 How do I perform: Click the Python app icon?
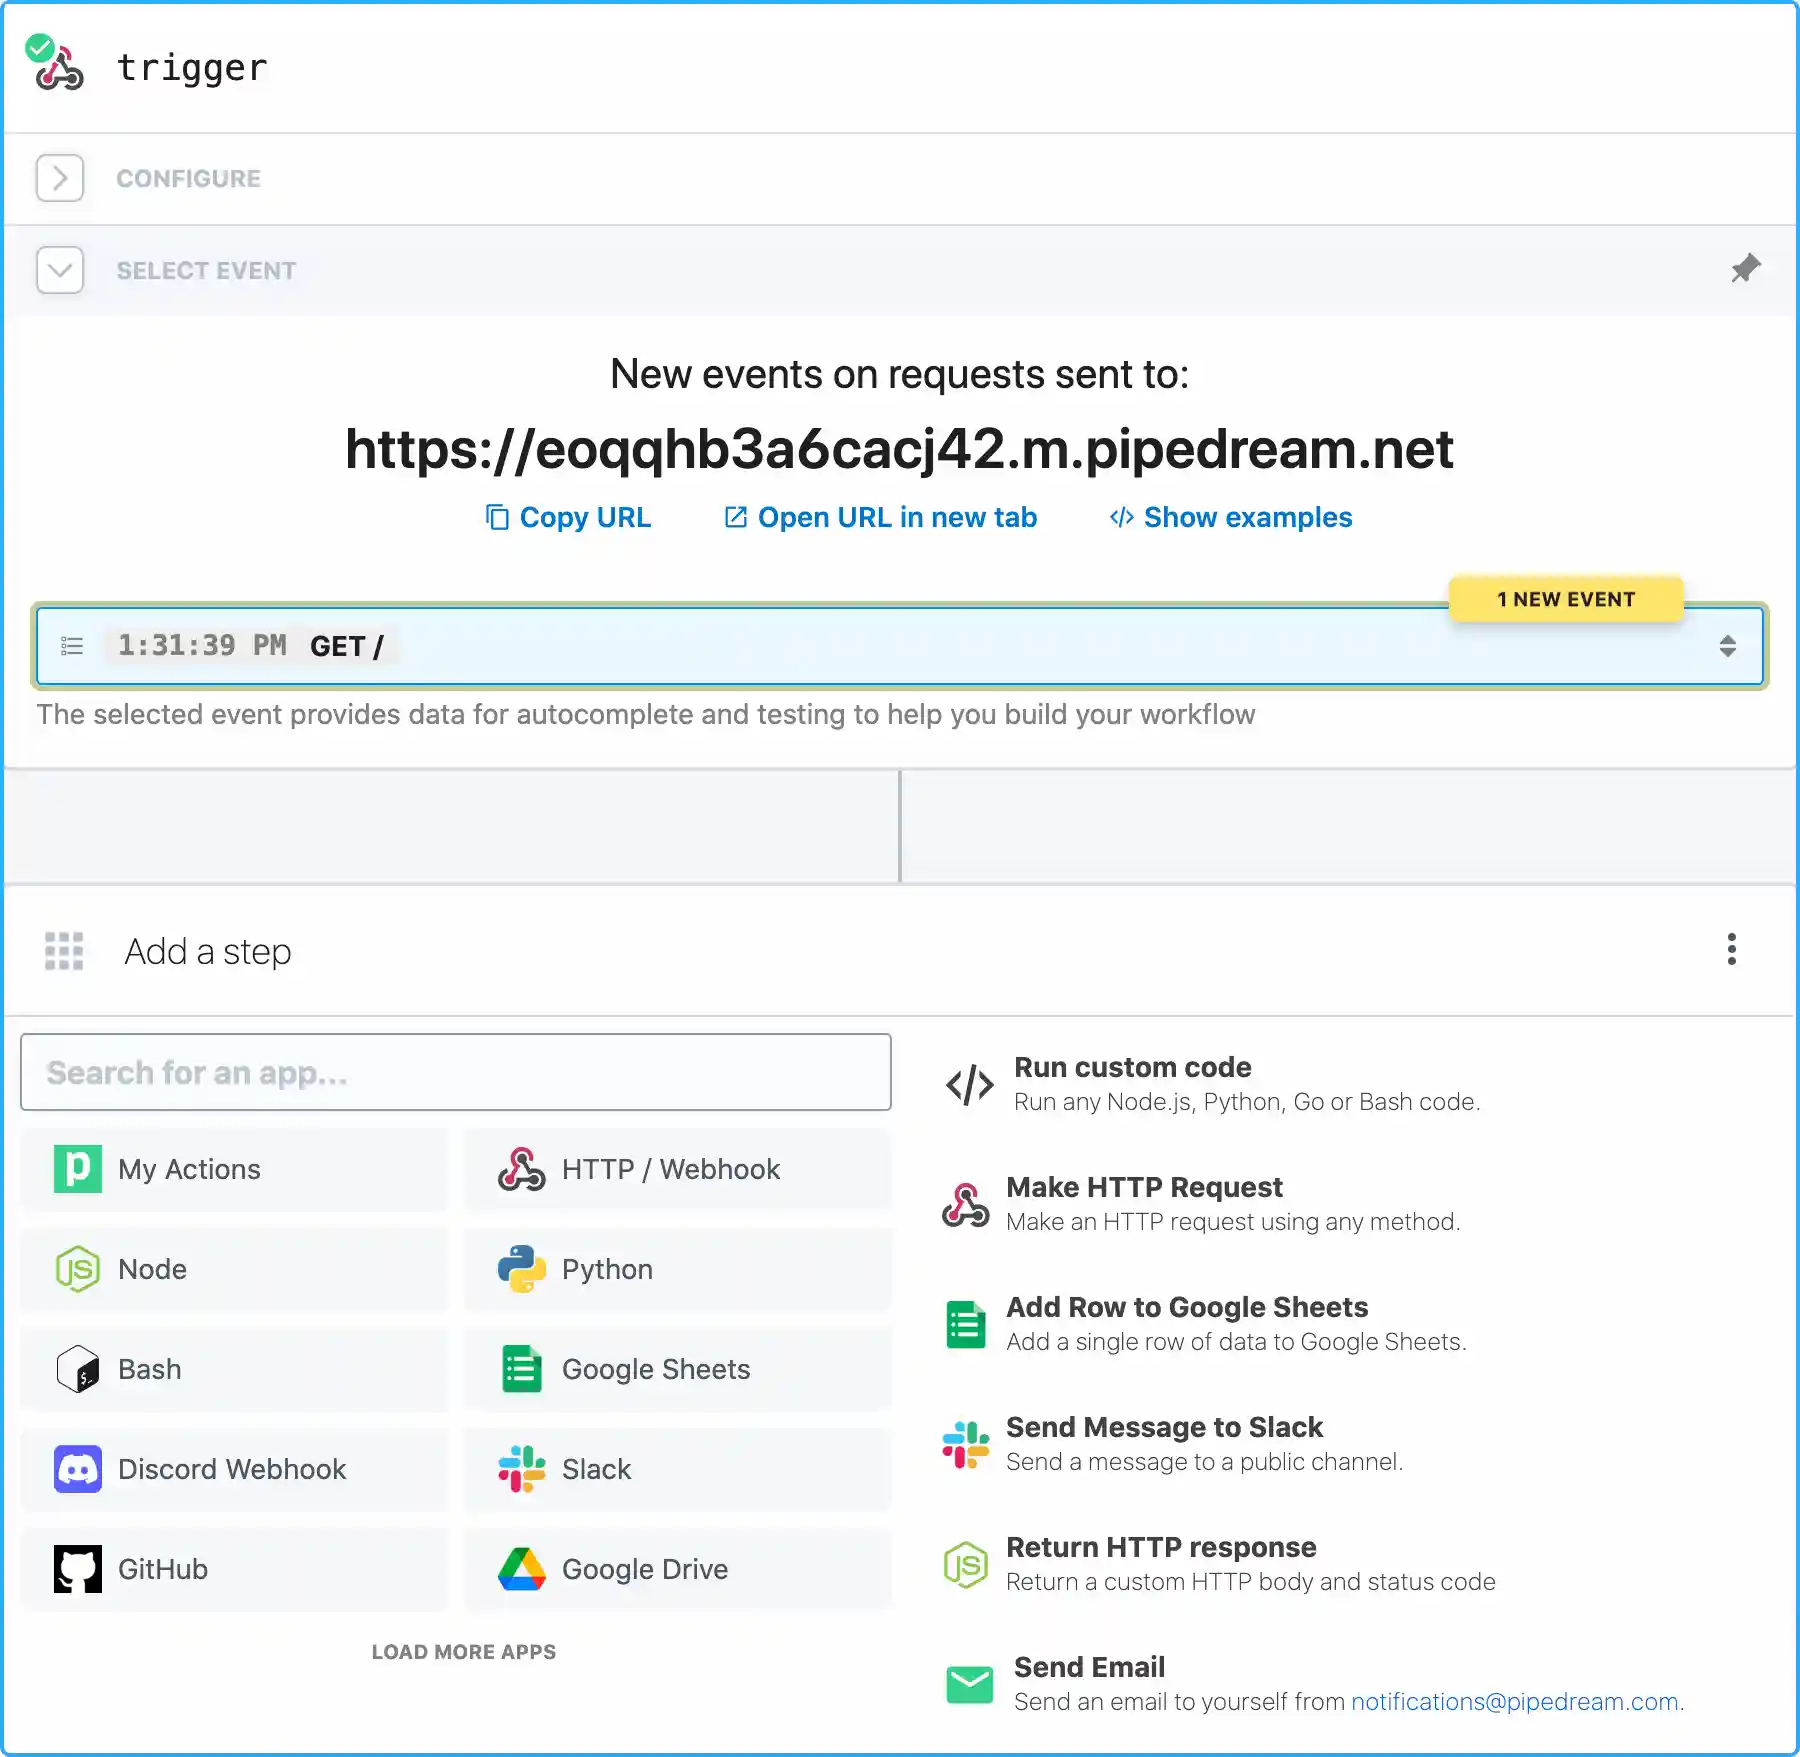coord(521,1269)
